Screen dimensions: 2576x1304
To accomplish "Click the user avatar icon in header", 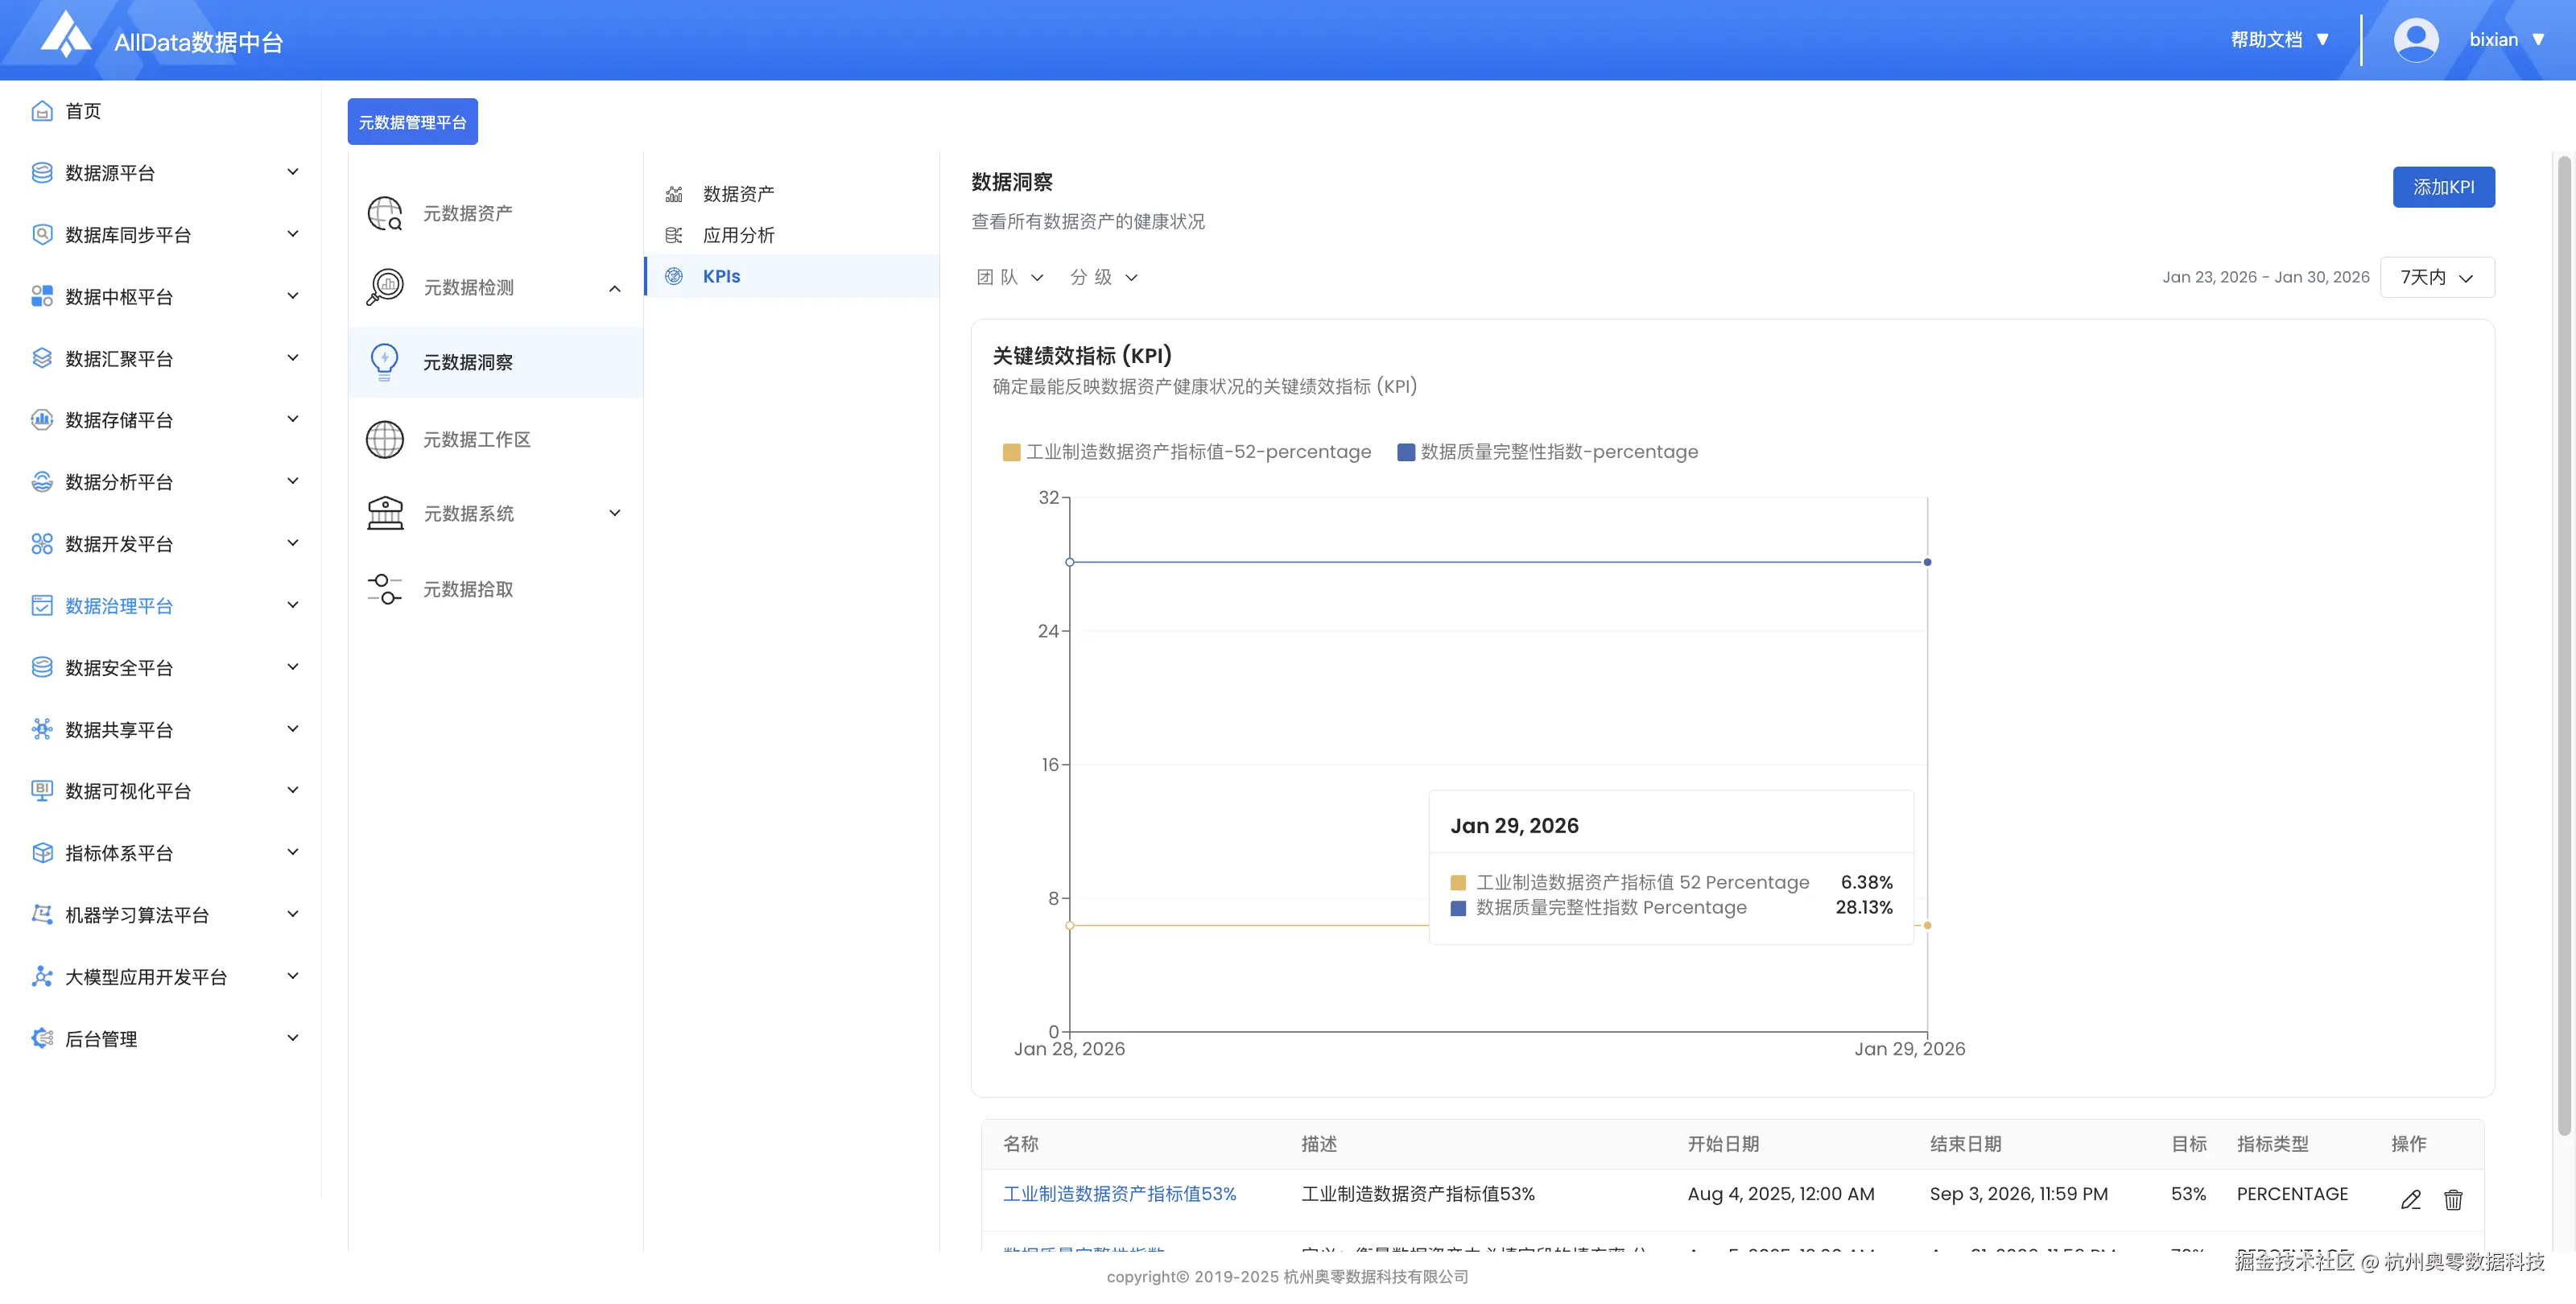I will tap(2415, 40).
